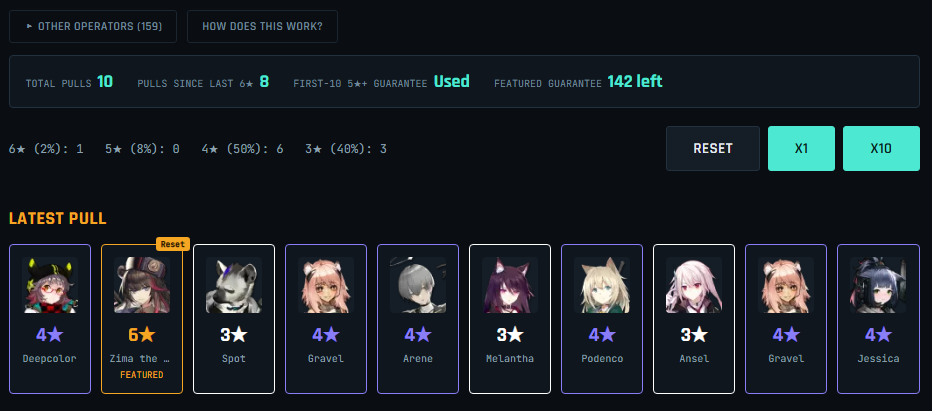Click the Featured Guarantee 142 left counter
This screenshot has width=932, height=411.
click(578, 82)
